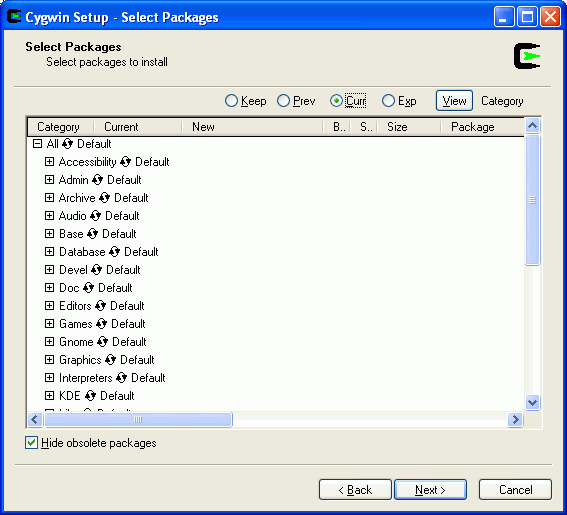Expand the Gnome category
The height and width of the screenshot is (515, 567).
(49, 342)
